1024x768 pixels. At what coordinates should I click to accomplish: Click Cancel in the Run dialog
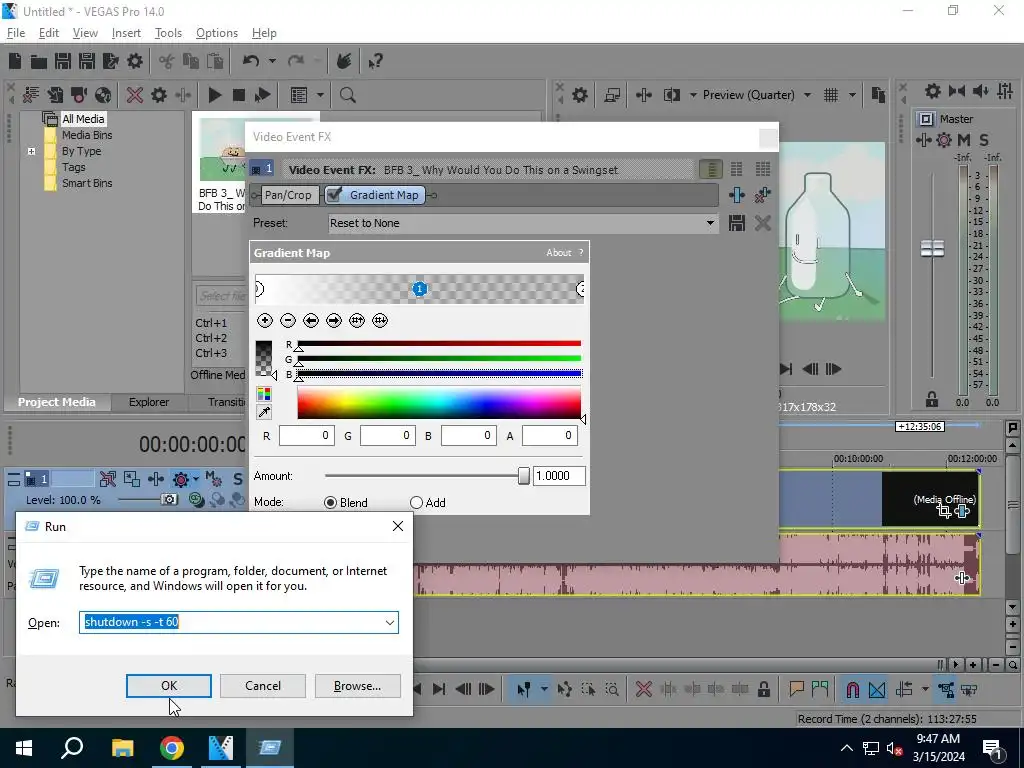263,686
